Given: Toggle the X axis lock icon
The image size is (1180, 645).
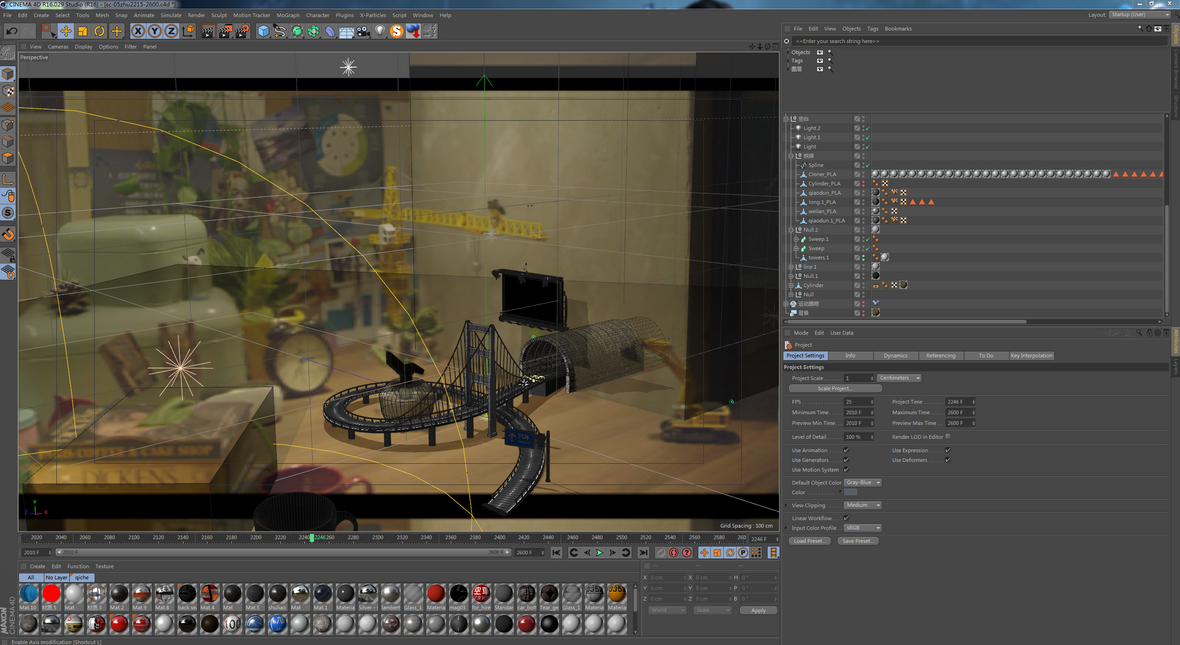Looking at the screenshot, I should coord(138,31).
